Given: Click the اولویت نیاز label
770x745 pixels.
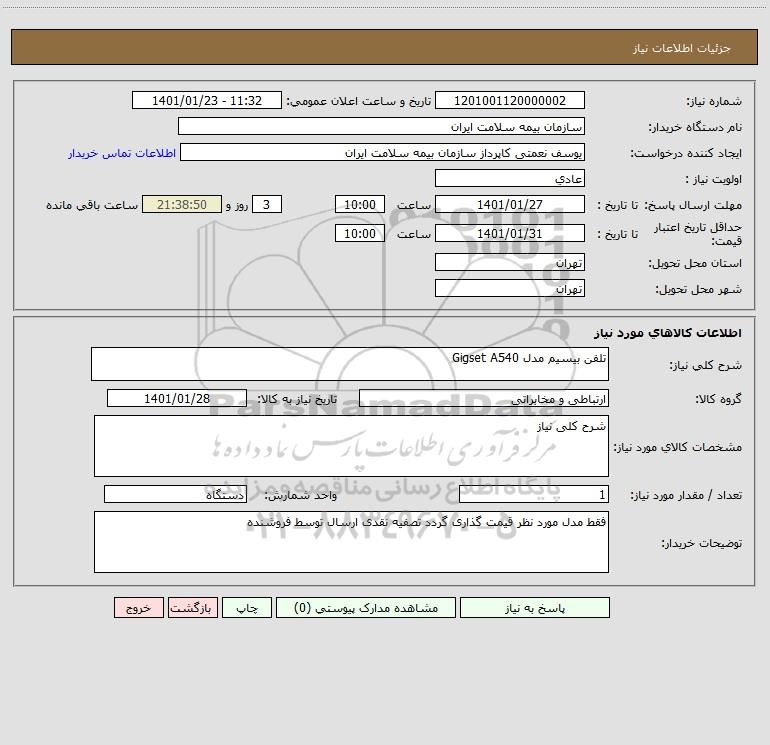Looking at the screenshot, I should (x=714, y=179).
